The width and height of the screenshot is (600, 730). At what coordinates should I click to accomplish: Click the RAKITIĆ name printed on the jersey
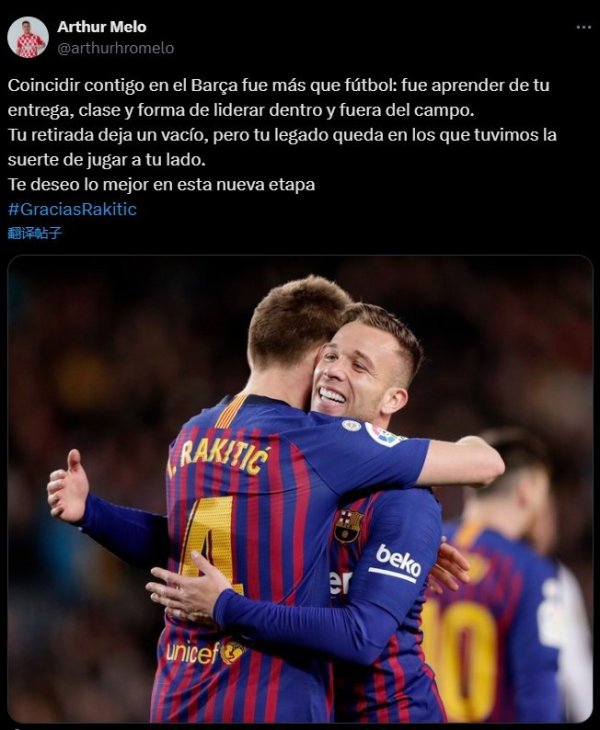click(x=219, y=457)
